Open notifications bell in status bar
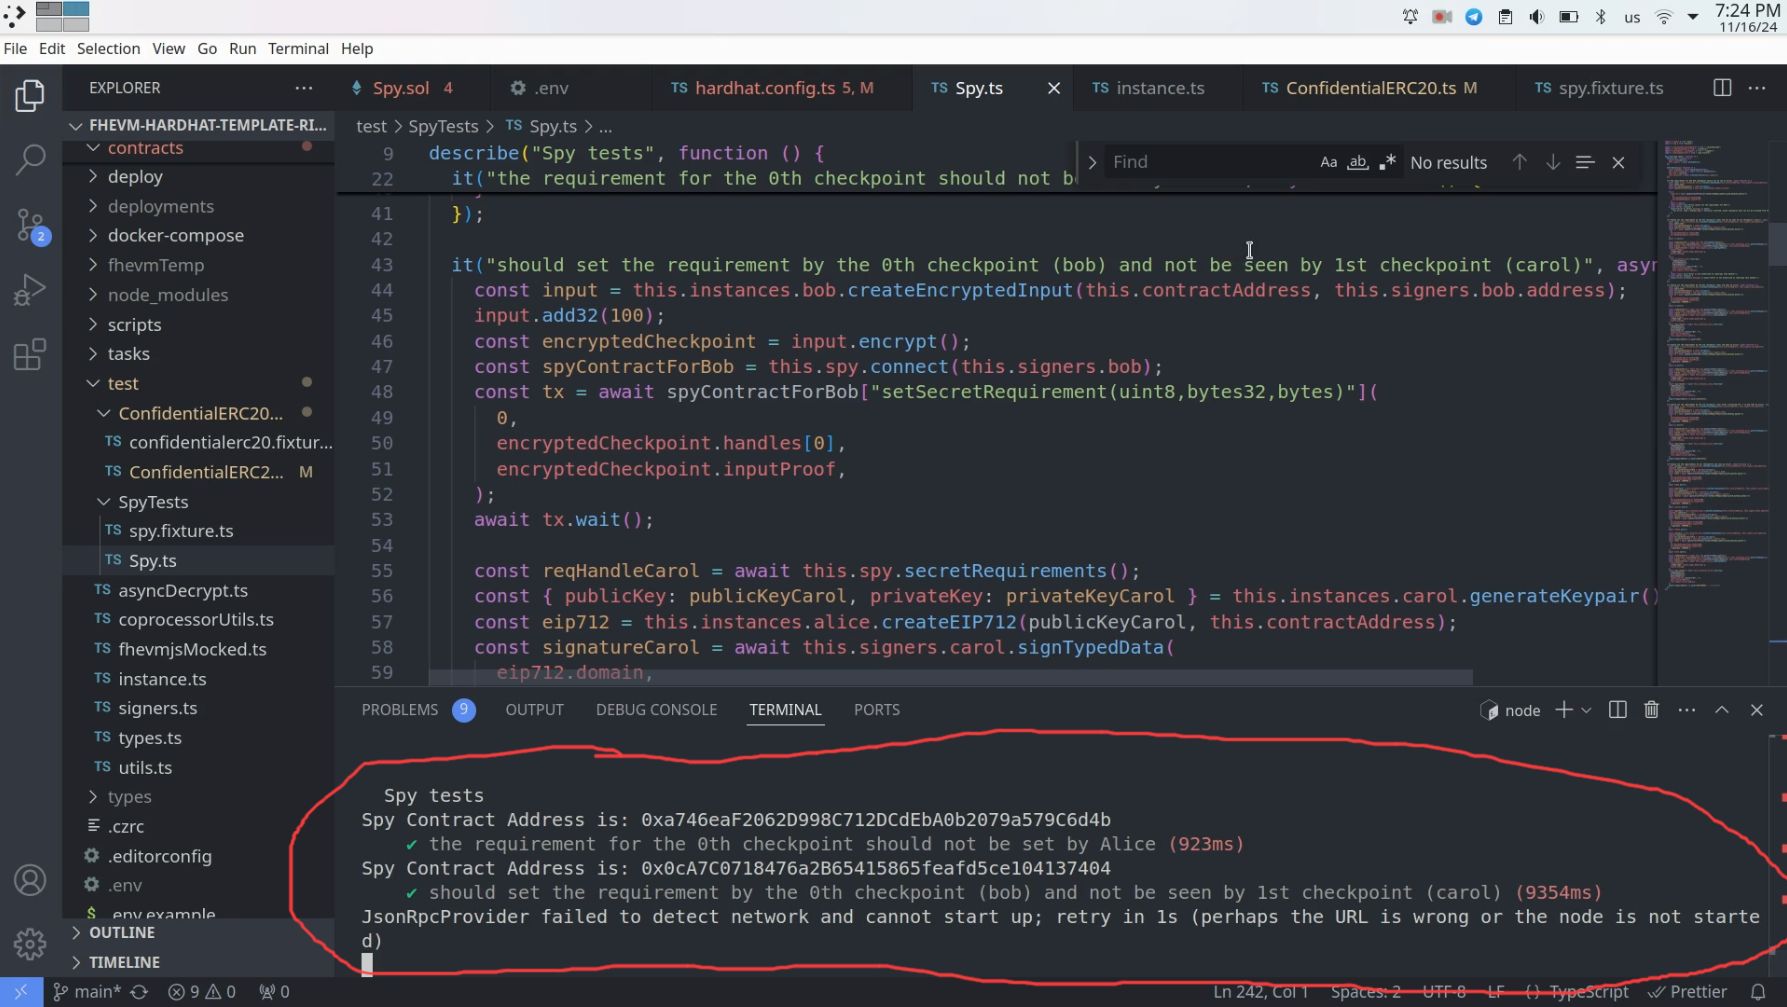The height and width of the screenshot is (1007, 1787). pos(1758,992)
